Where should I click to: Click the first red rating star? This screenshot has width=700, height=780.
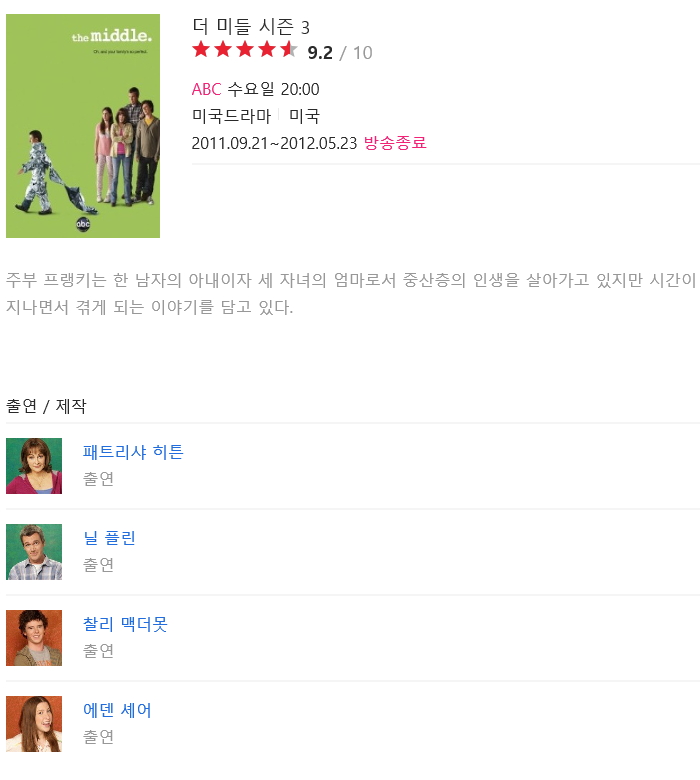(201, 50)
